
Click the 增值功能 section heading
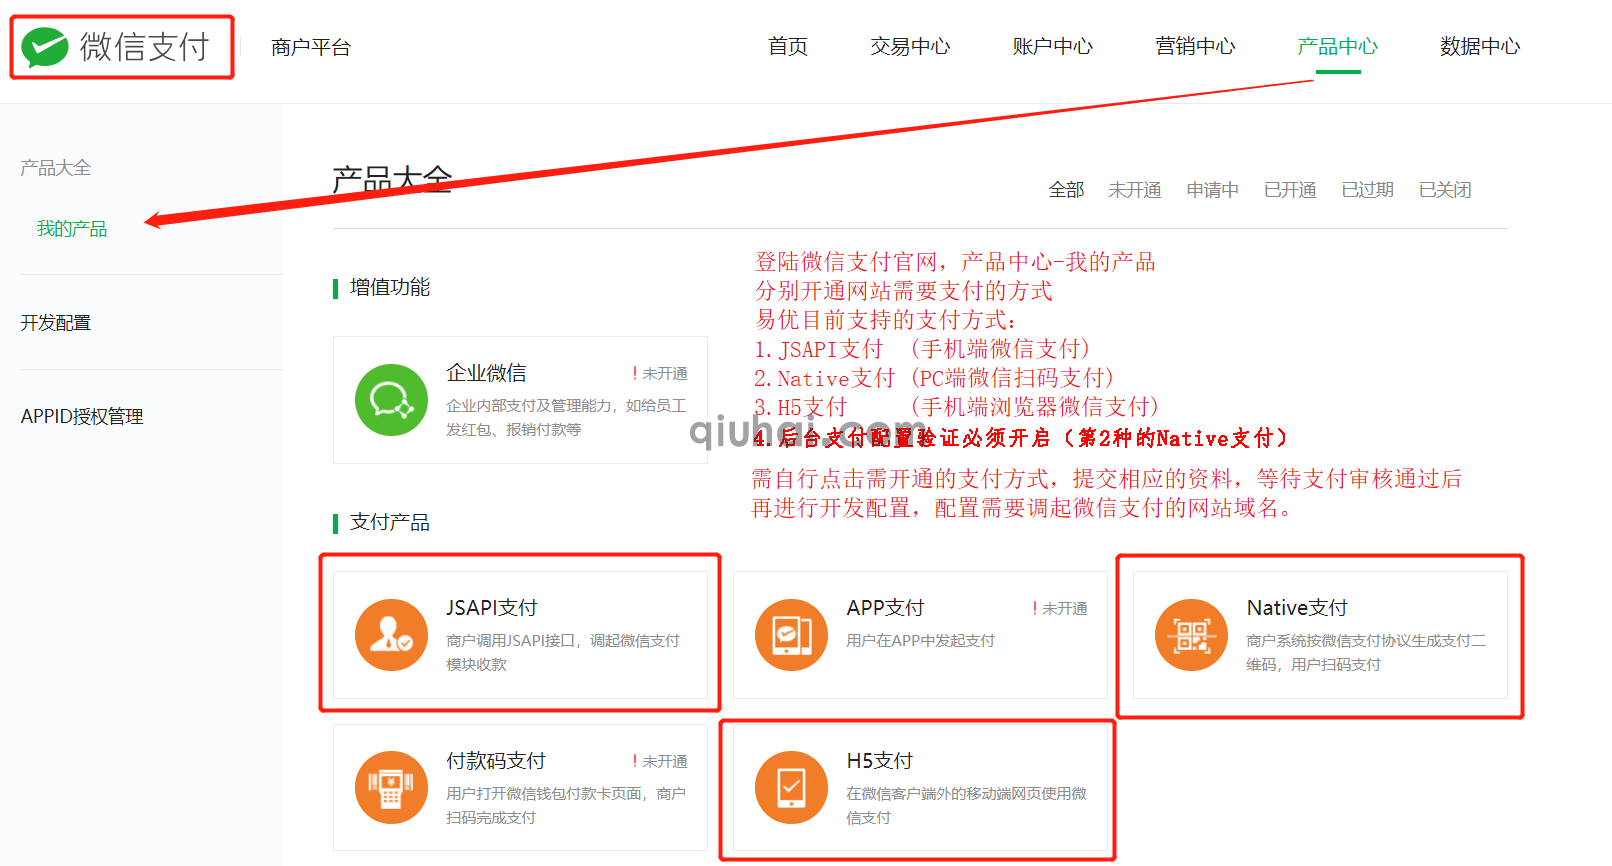click(x=390, y=288)
